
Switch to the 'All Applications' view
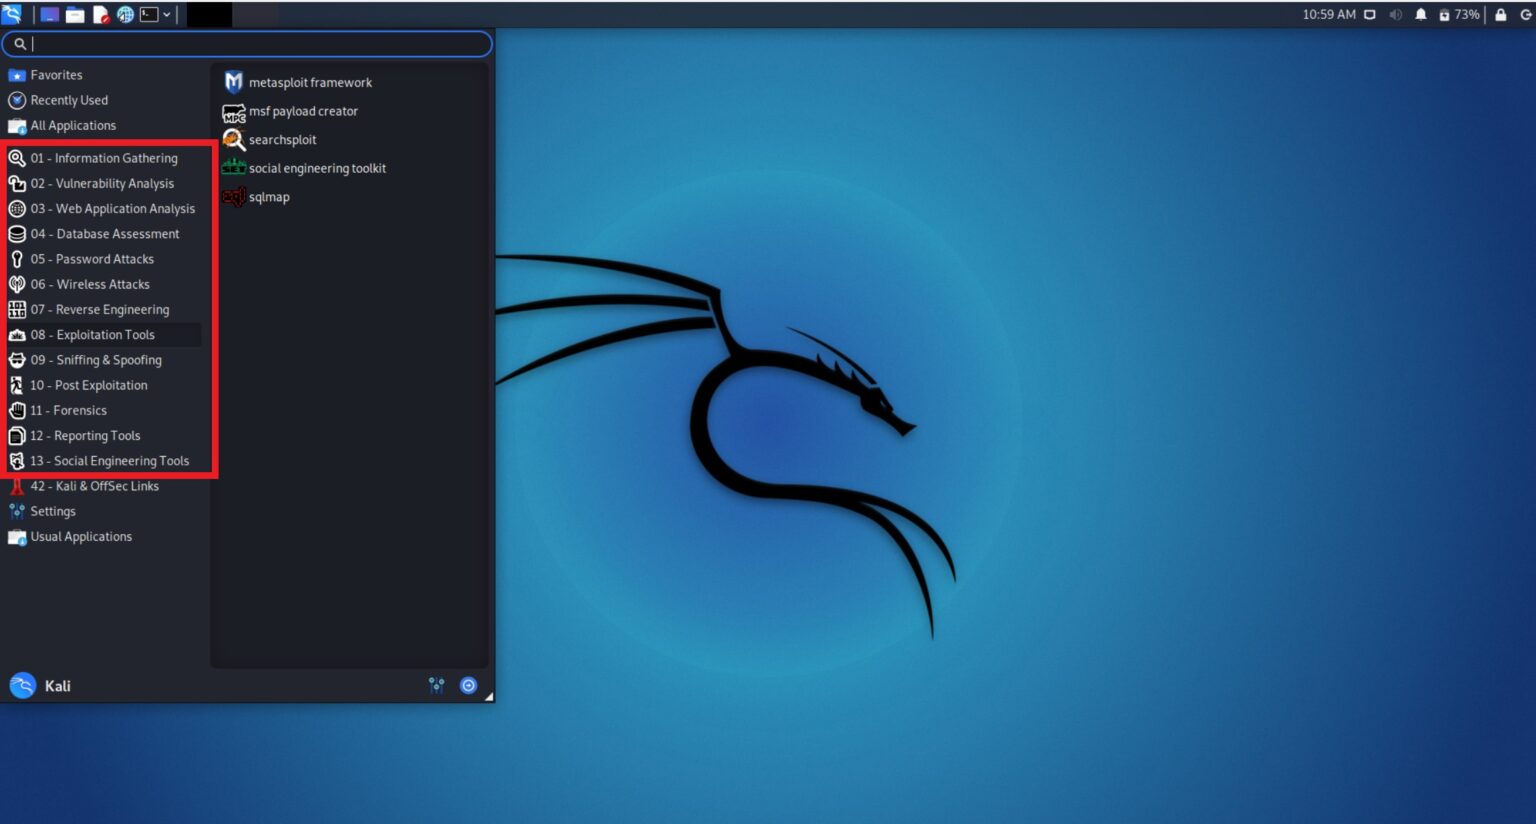coord(71,125)
